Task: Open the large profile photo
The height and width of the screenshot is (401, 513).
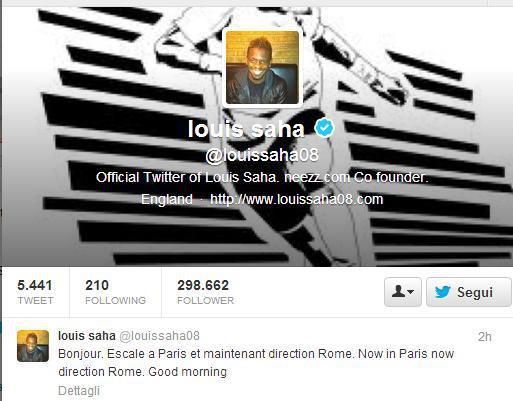Action: coord(262,68)
